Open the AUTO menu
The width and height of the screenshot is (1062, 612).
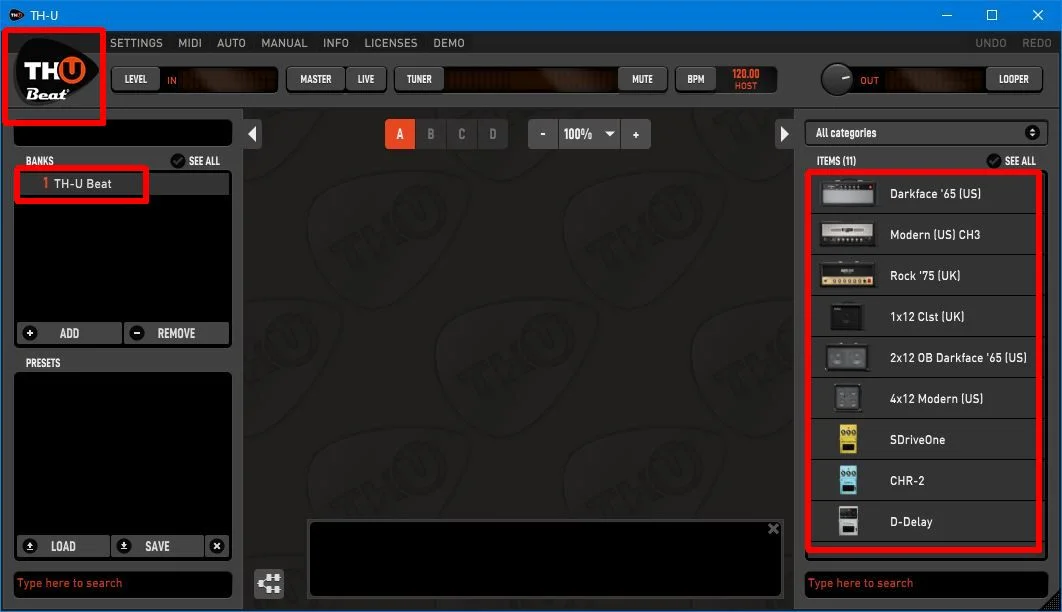[x=231, y=43]
